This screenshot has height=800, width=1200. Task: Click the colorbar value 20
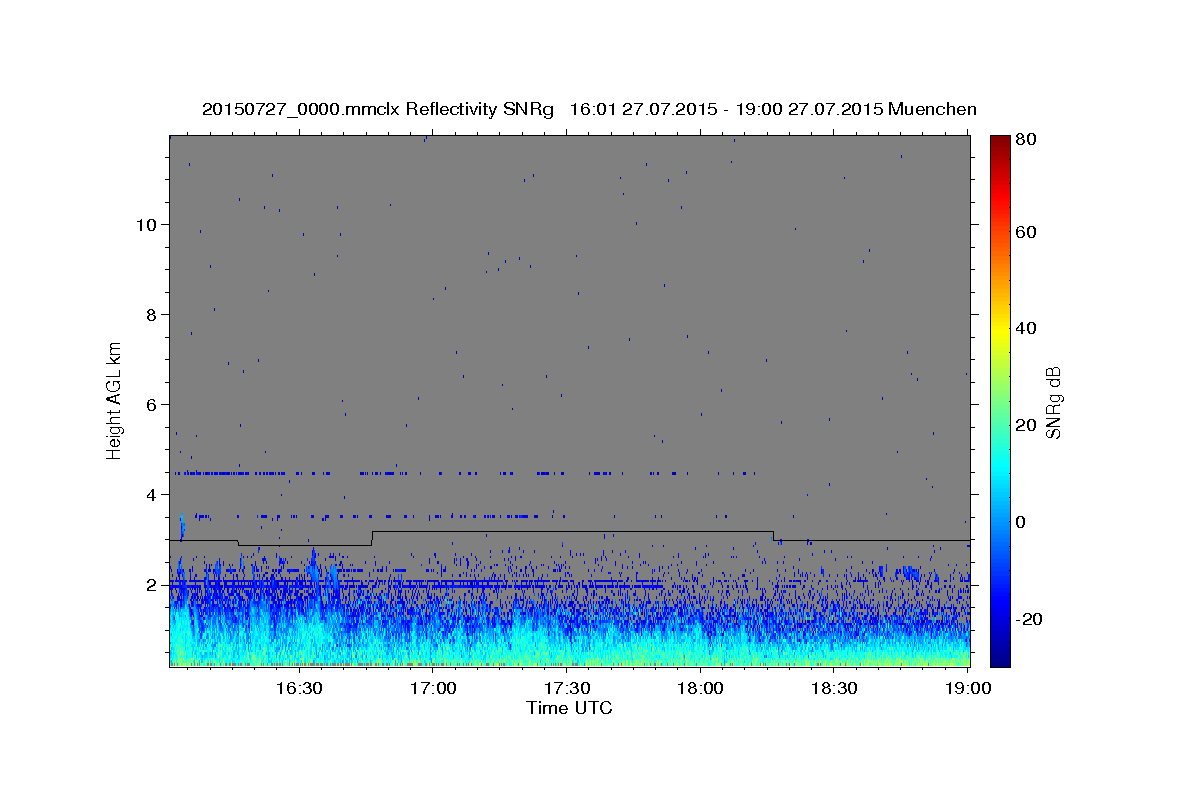pyautogui.click(x=1027, y=425)
